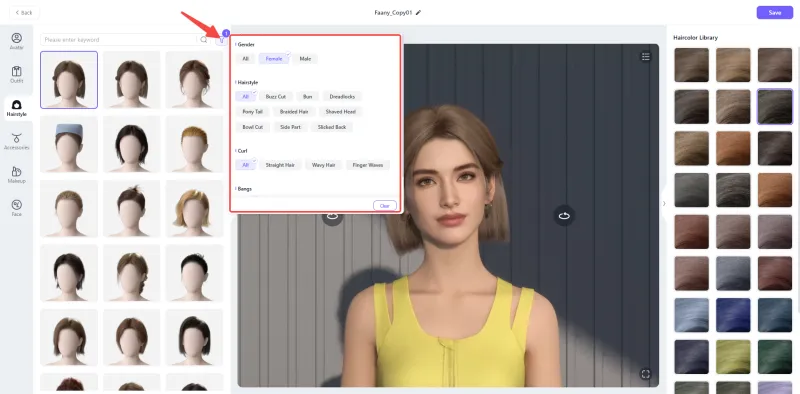Filter by Straight Hair curl
Screen dimensions: 800x394
[280, 165]
